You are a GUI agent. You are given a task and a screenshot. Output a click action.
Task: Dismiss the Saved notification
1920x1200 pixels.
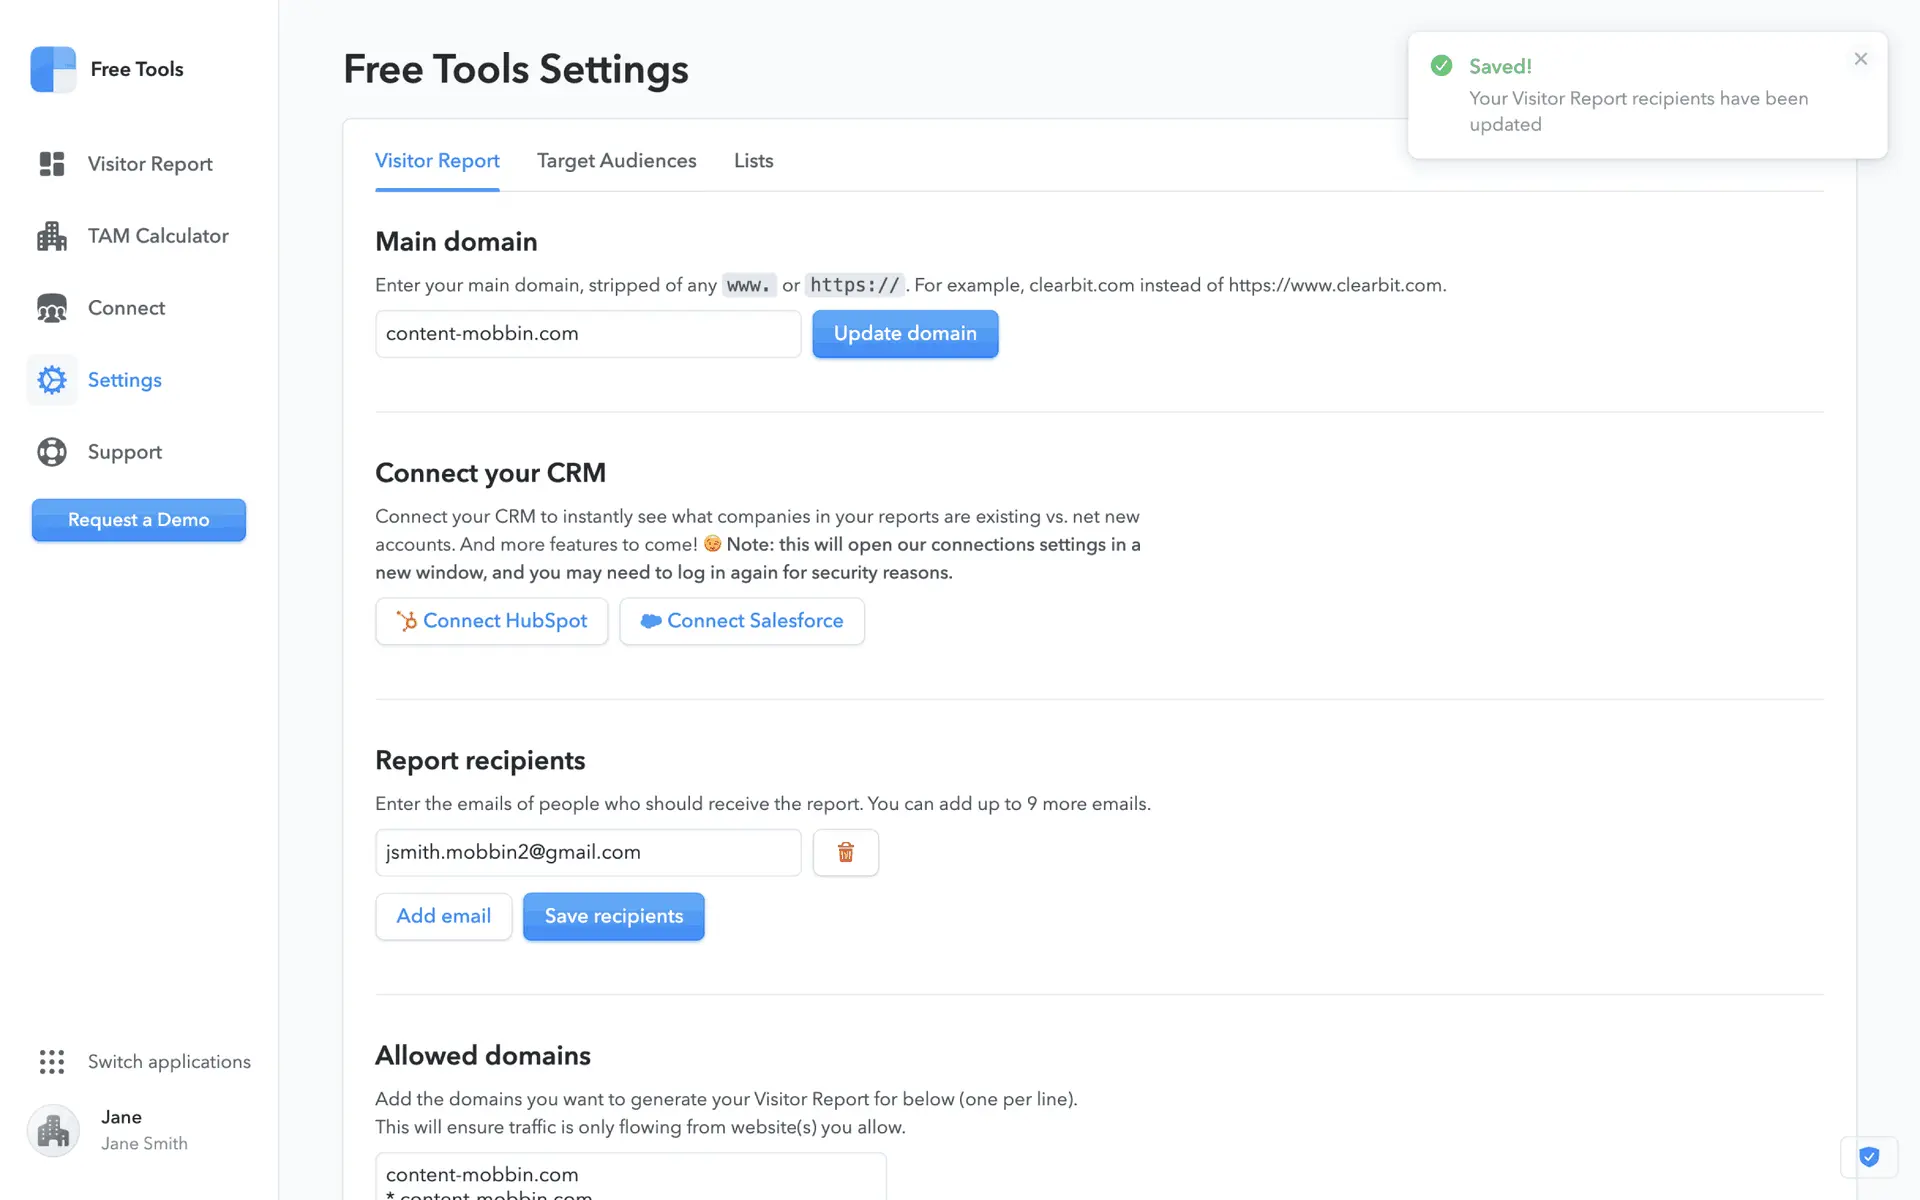(1860, 59)
